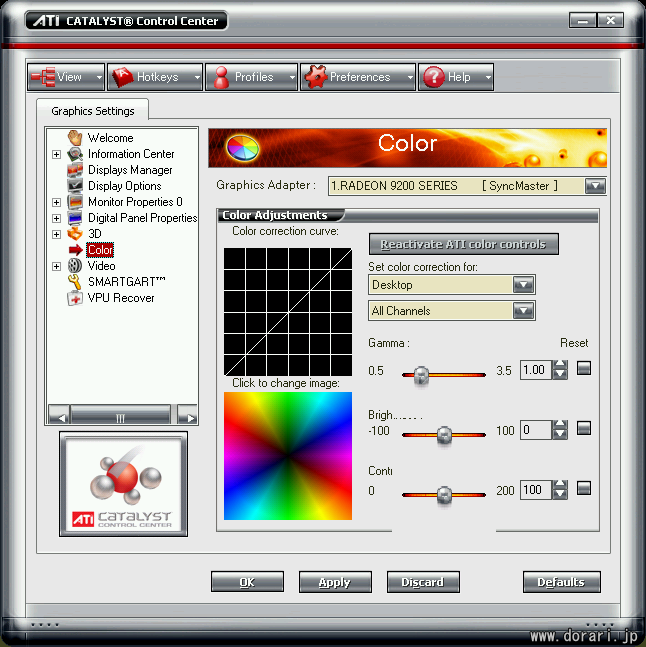Select Displays Manager in the tree
This screenshot has width=646, height=647.
click(130, 170)
